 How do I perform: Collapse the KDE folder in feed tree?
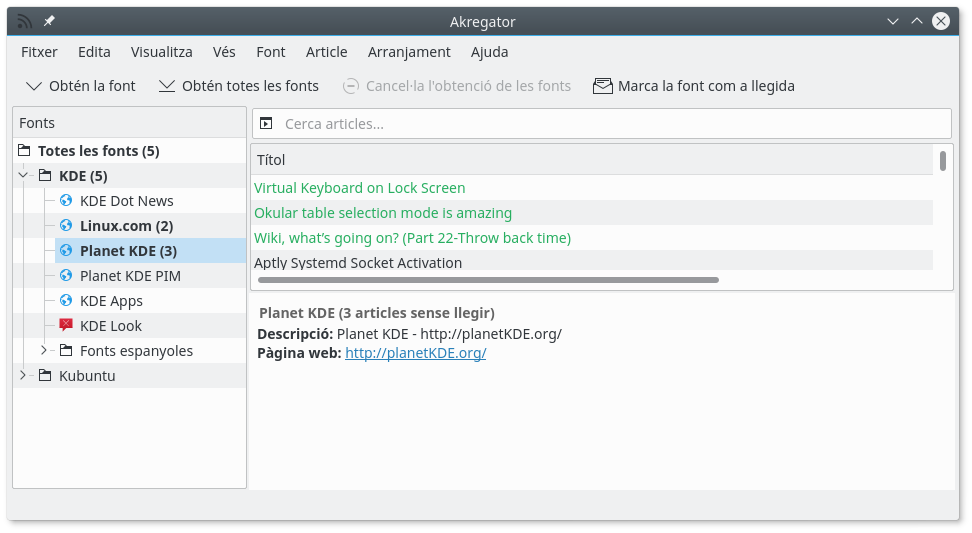[23, 176]
